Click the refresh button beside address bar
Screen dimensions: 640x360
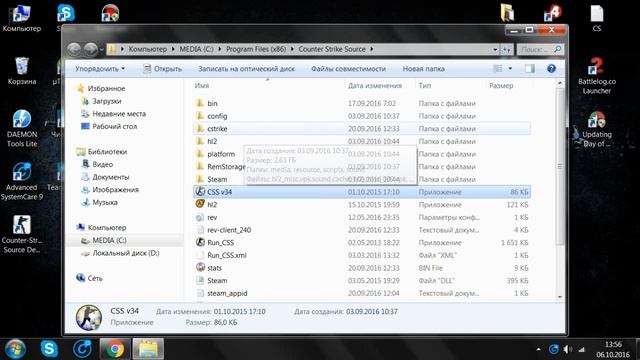tap(507, 49)
